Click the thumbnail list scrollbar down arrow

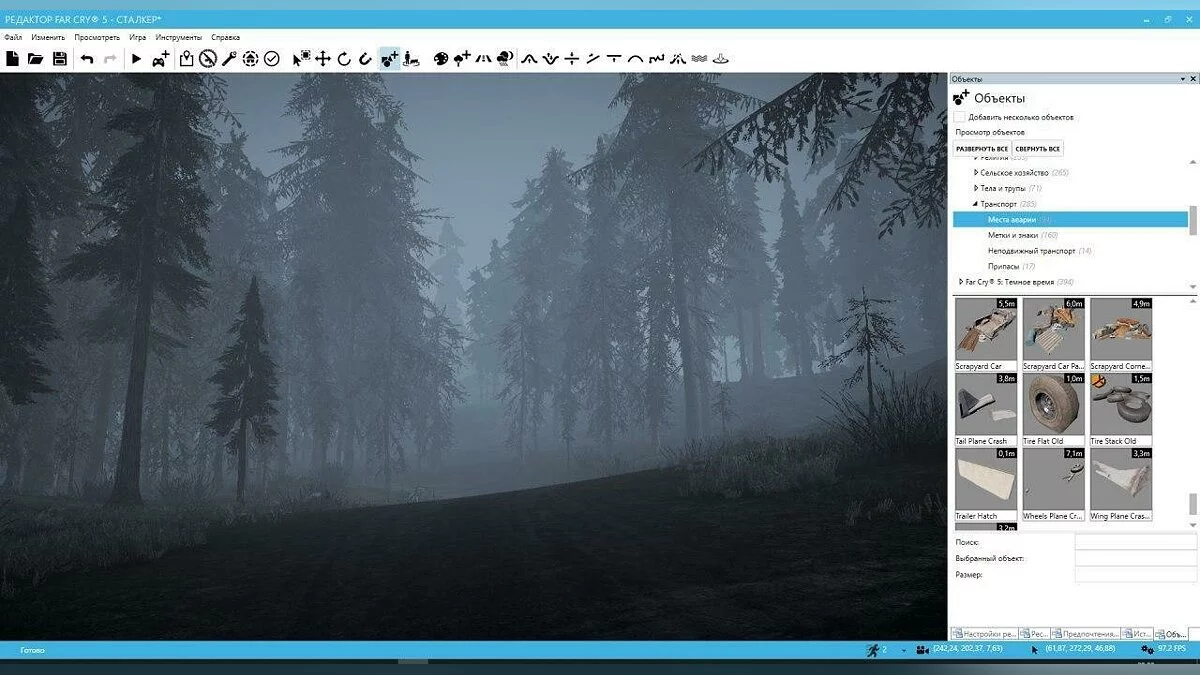[1192, 525]
